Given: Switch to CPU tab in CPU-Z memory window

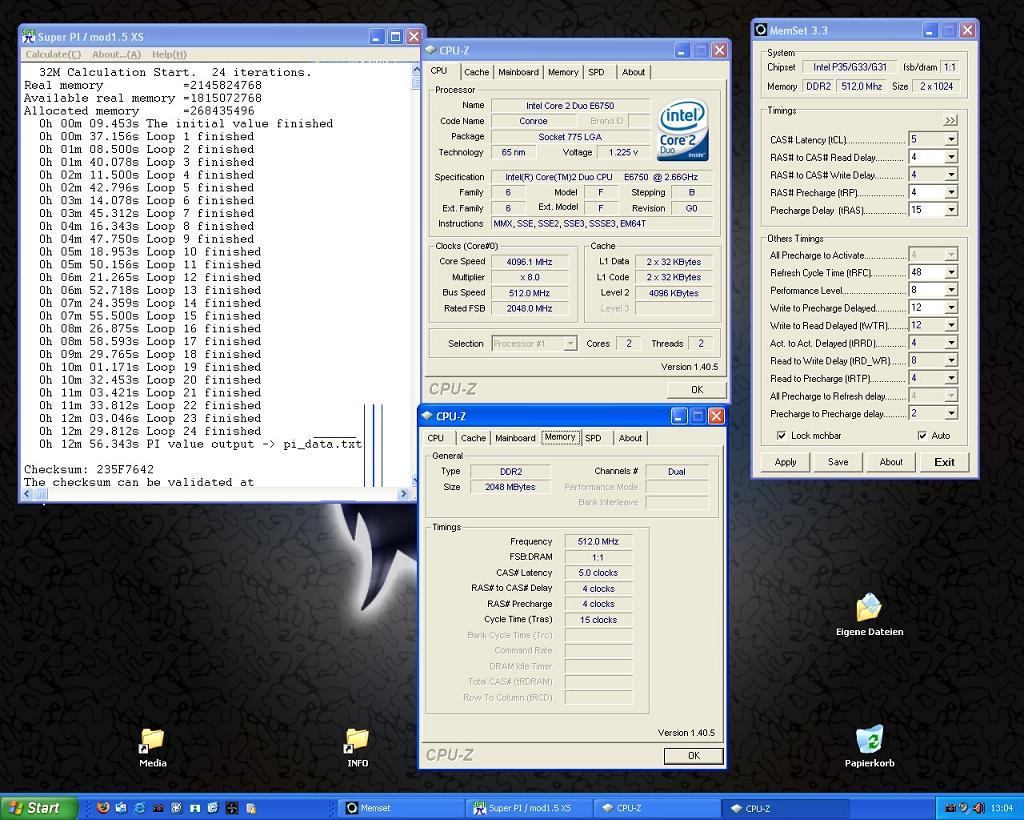Looking at the screenshot, I should (436, 437).
